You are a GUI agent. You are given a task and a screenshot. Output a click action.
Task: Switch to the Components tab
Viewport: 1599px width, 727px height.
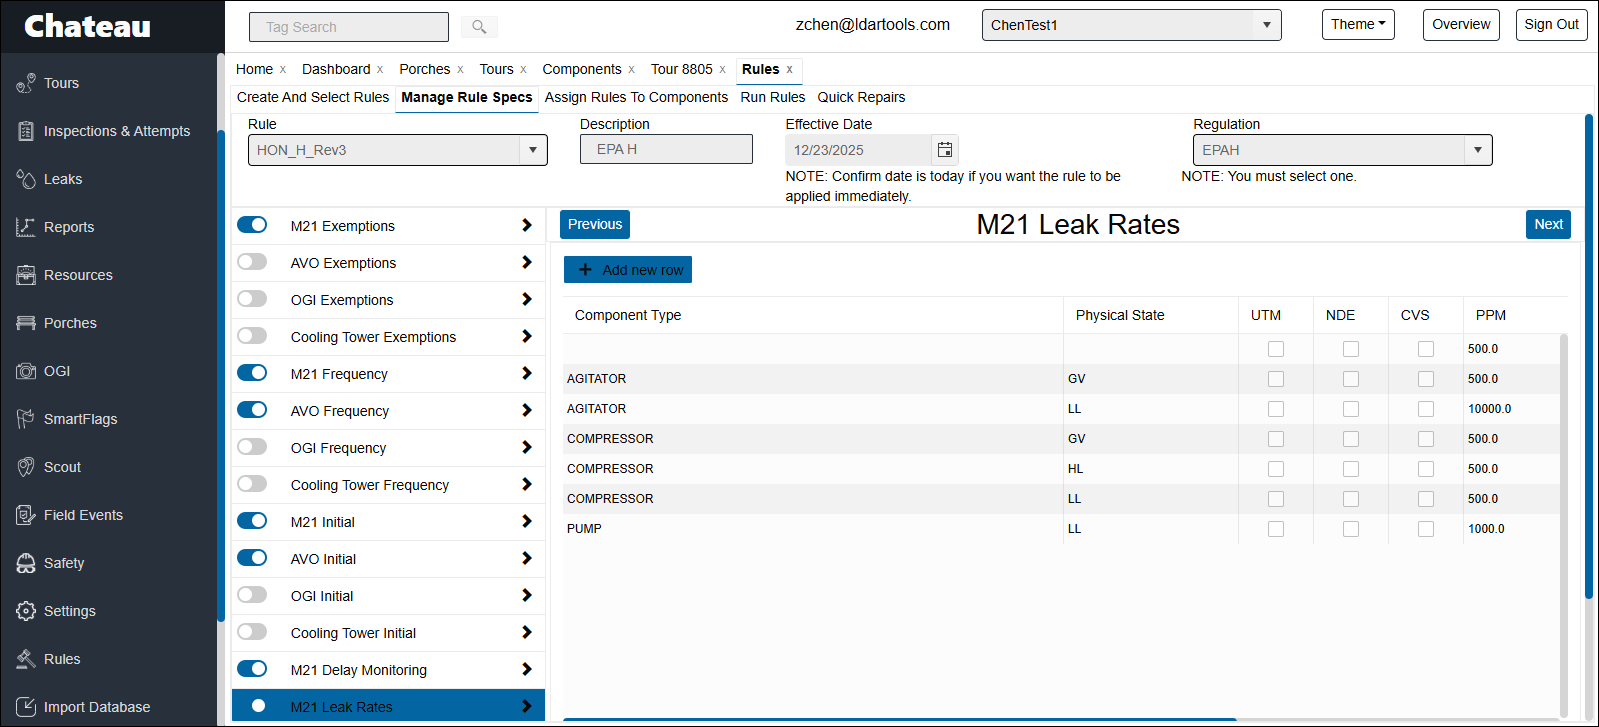[x=581, y=69]
